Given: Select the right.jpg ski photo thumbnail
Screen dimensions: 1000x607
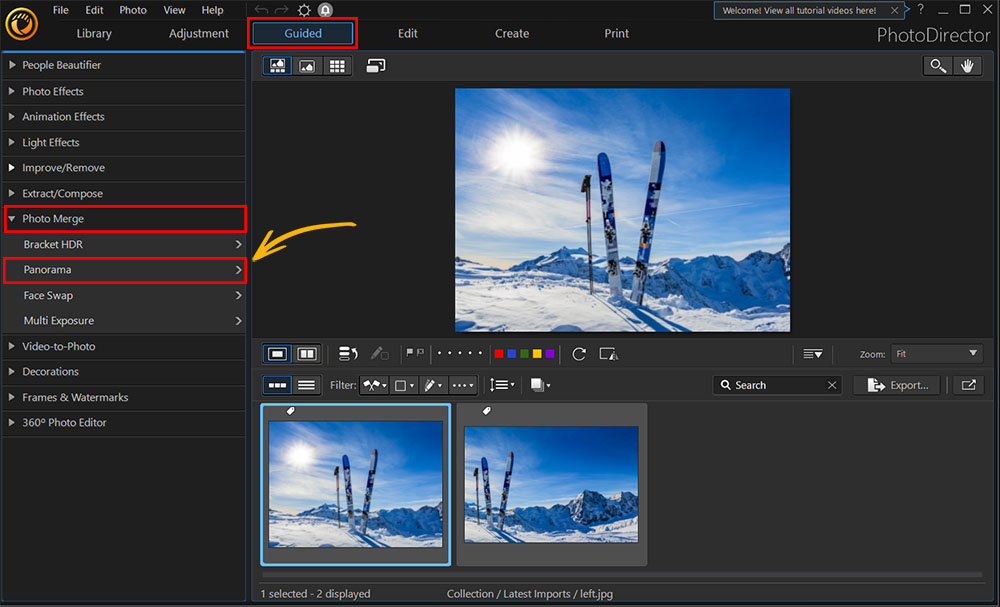Looking at the screenshot, I should [551, 483].
